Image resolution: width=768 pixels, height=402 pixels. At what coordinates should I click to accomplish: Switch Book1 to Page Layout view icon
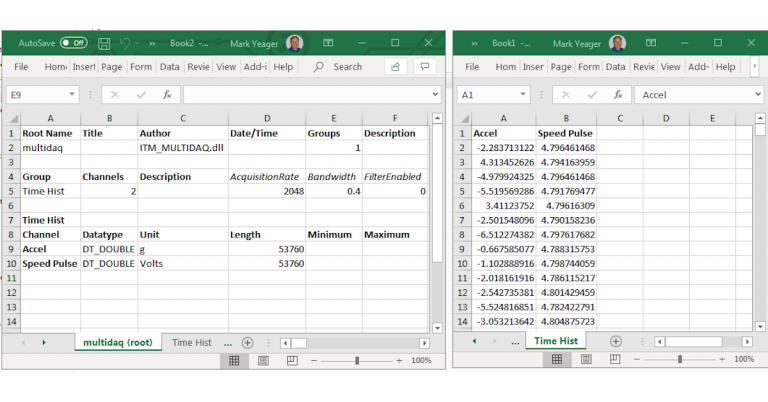click(586, 359)
